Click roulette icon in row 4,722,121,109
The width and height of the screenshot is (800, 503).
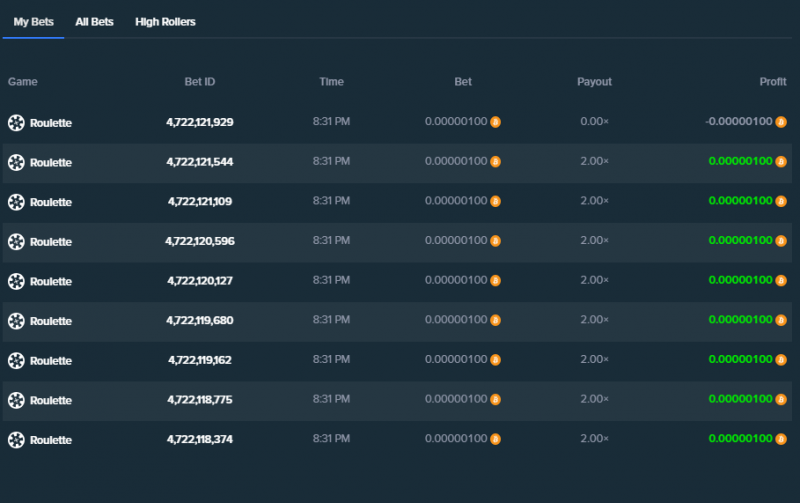pos(16,202)
